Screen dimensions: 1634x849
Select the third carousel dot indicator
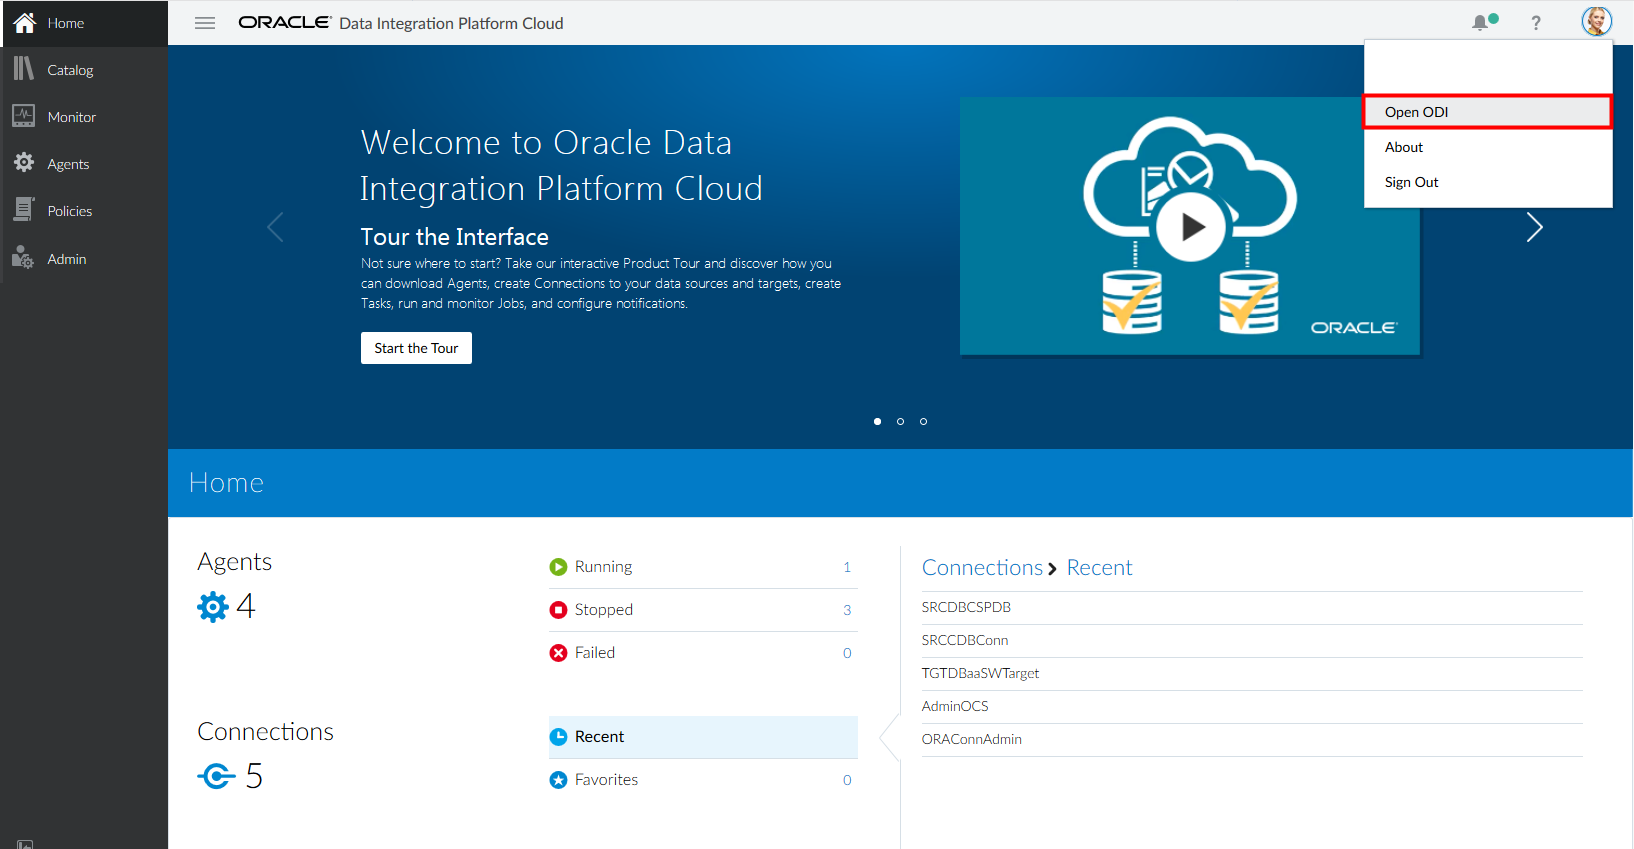923,421
